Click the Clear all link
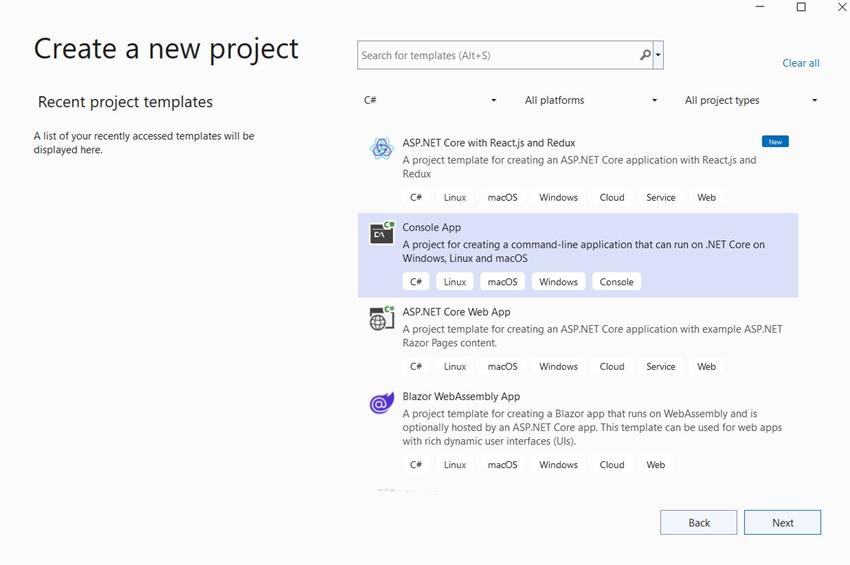Image resolution: width=850 pixels, height=565 pixels. pos(801,63)
